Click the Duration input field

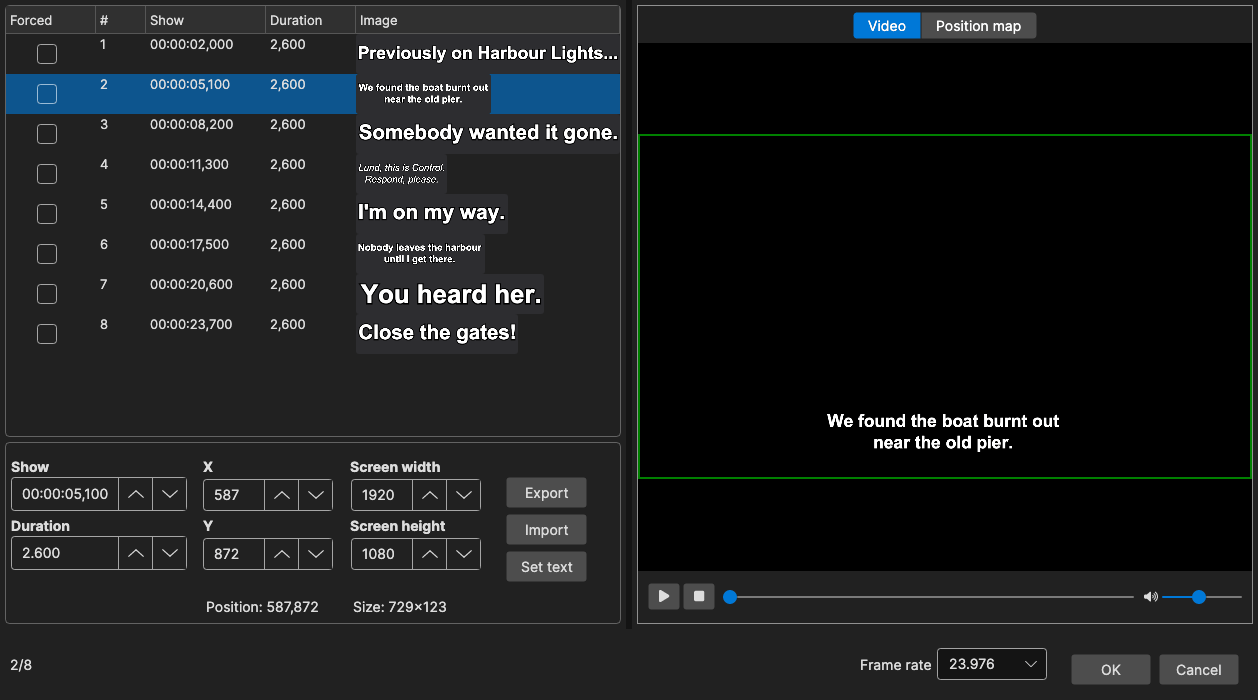(65, 553)
